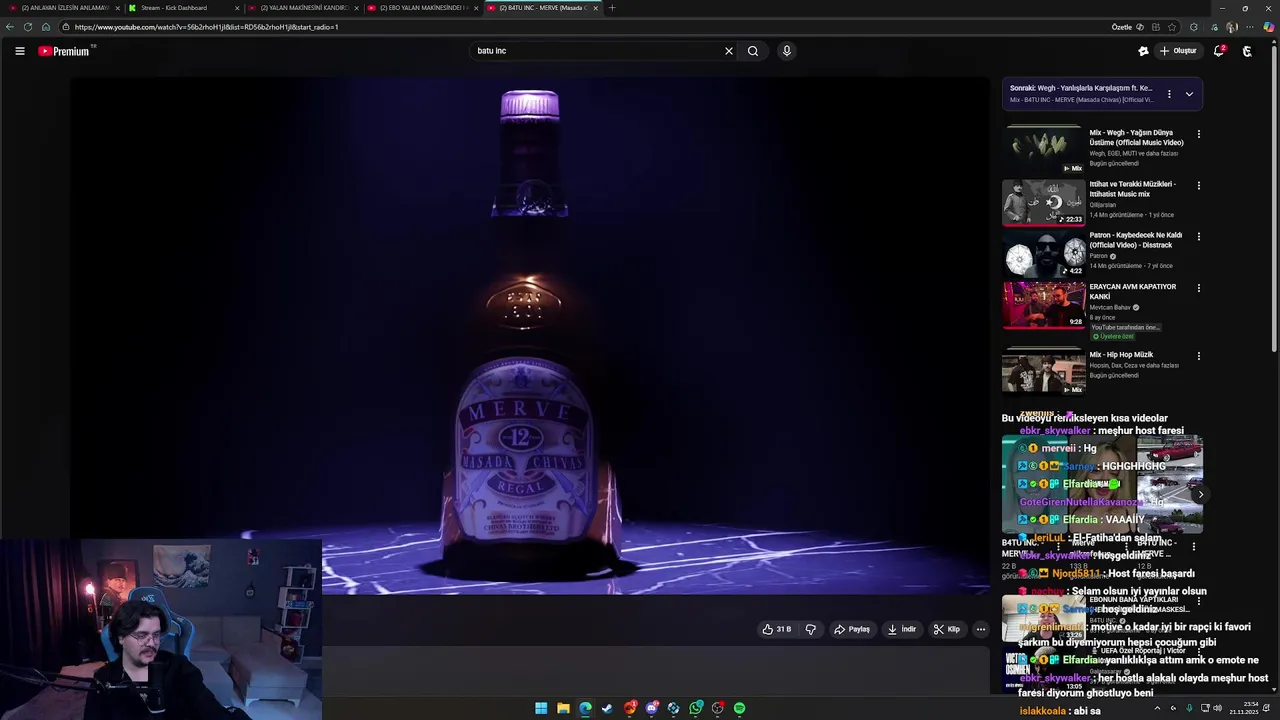Click the YouTube URL address bar
1280x720 pixels.
pos(580,27)
